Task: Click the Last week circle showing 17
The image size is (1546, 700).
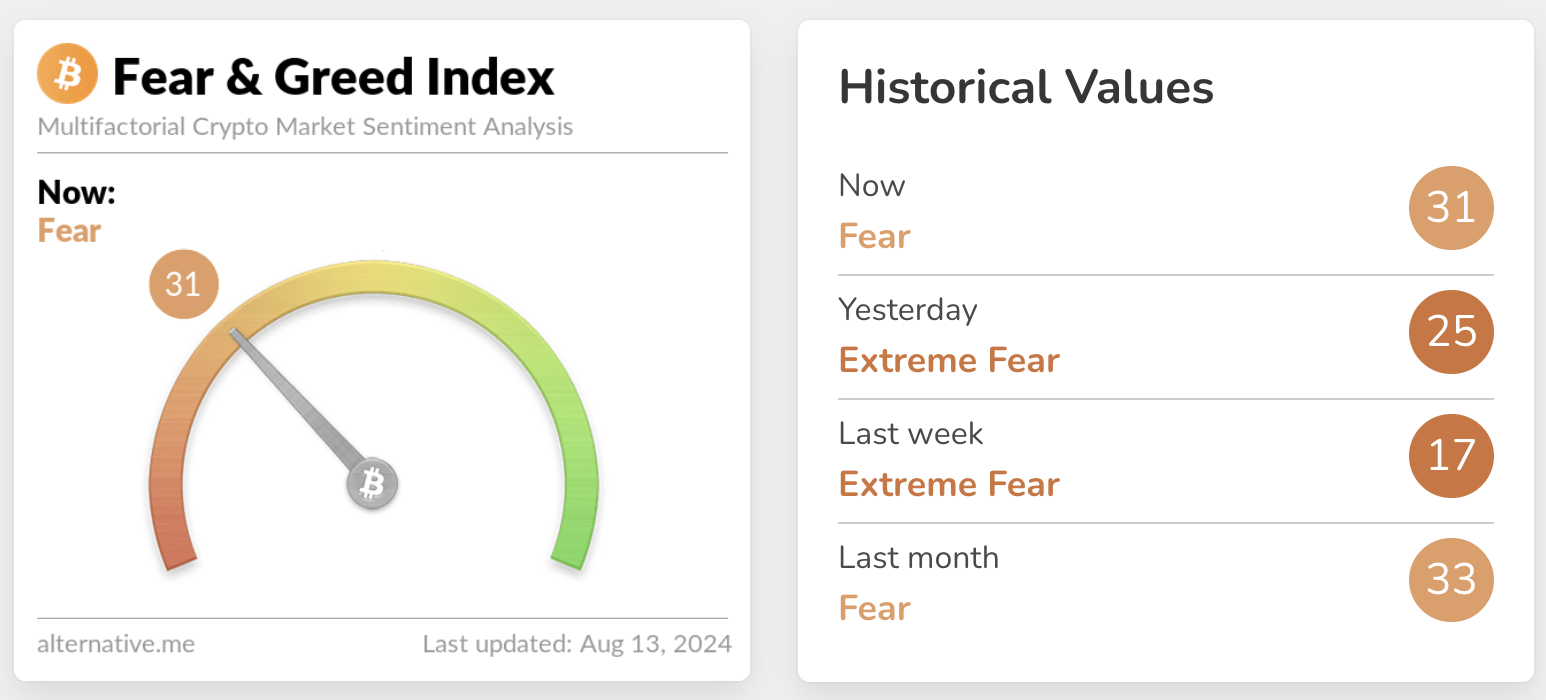Action: pos(1450,456)
